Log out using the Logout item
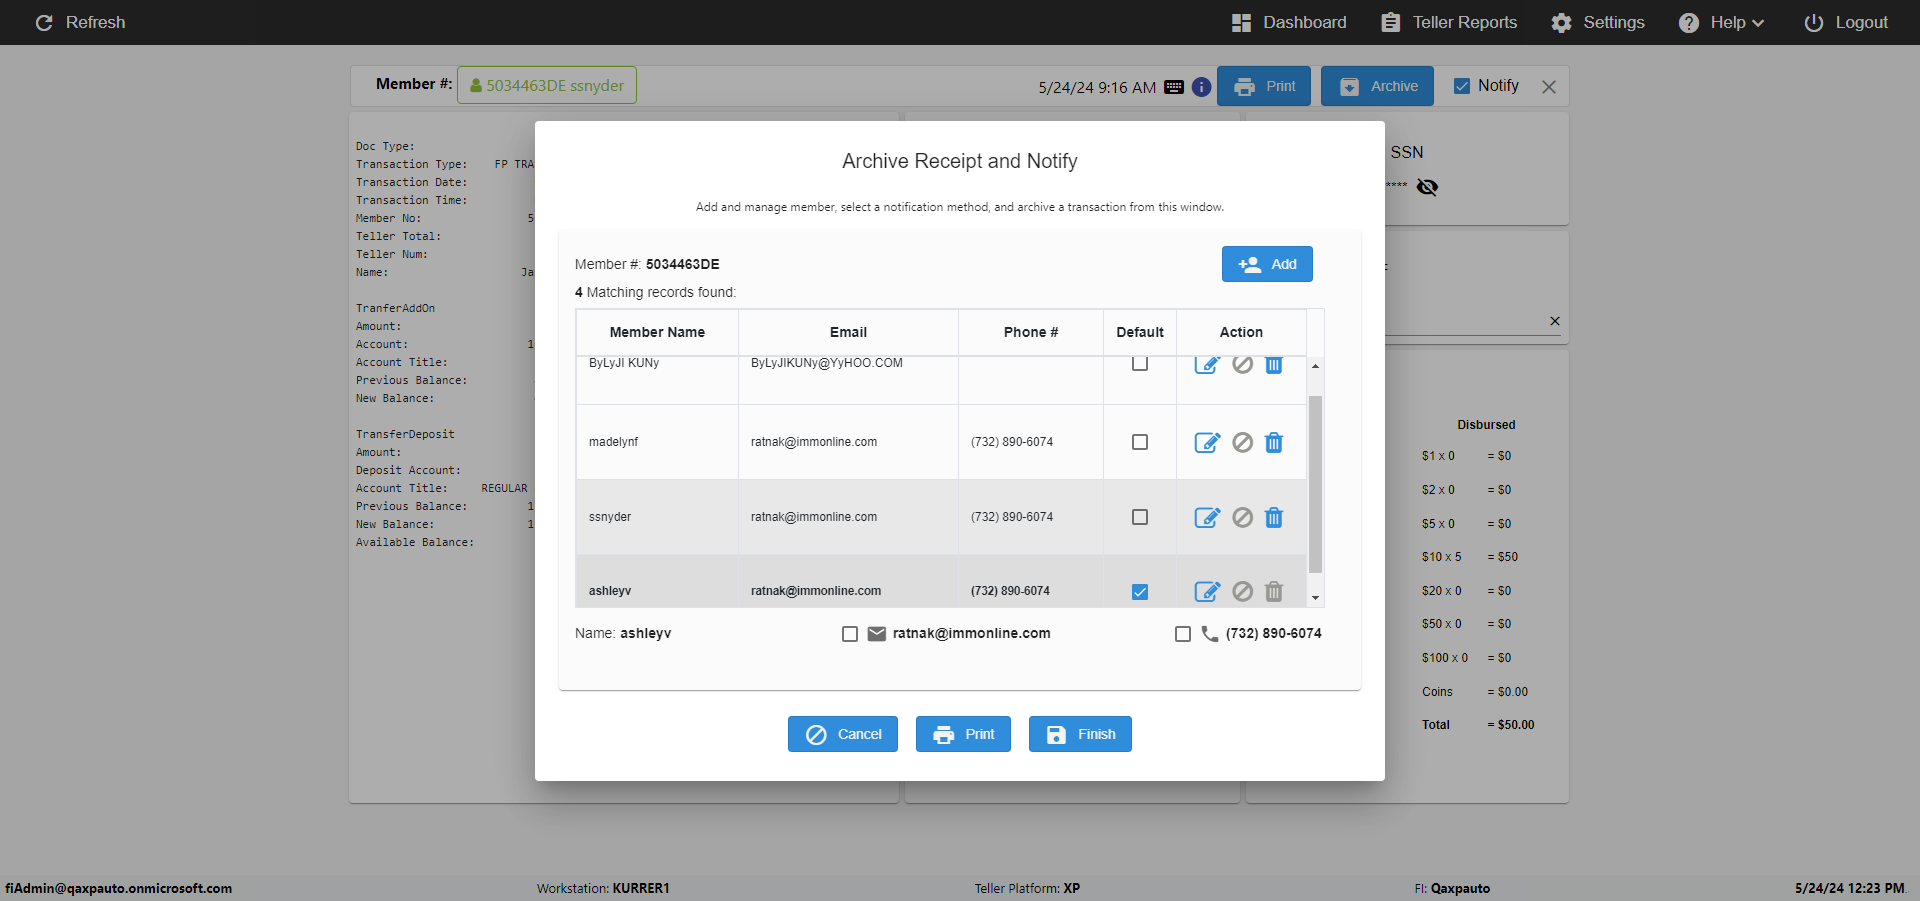 pos(1846,22)
